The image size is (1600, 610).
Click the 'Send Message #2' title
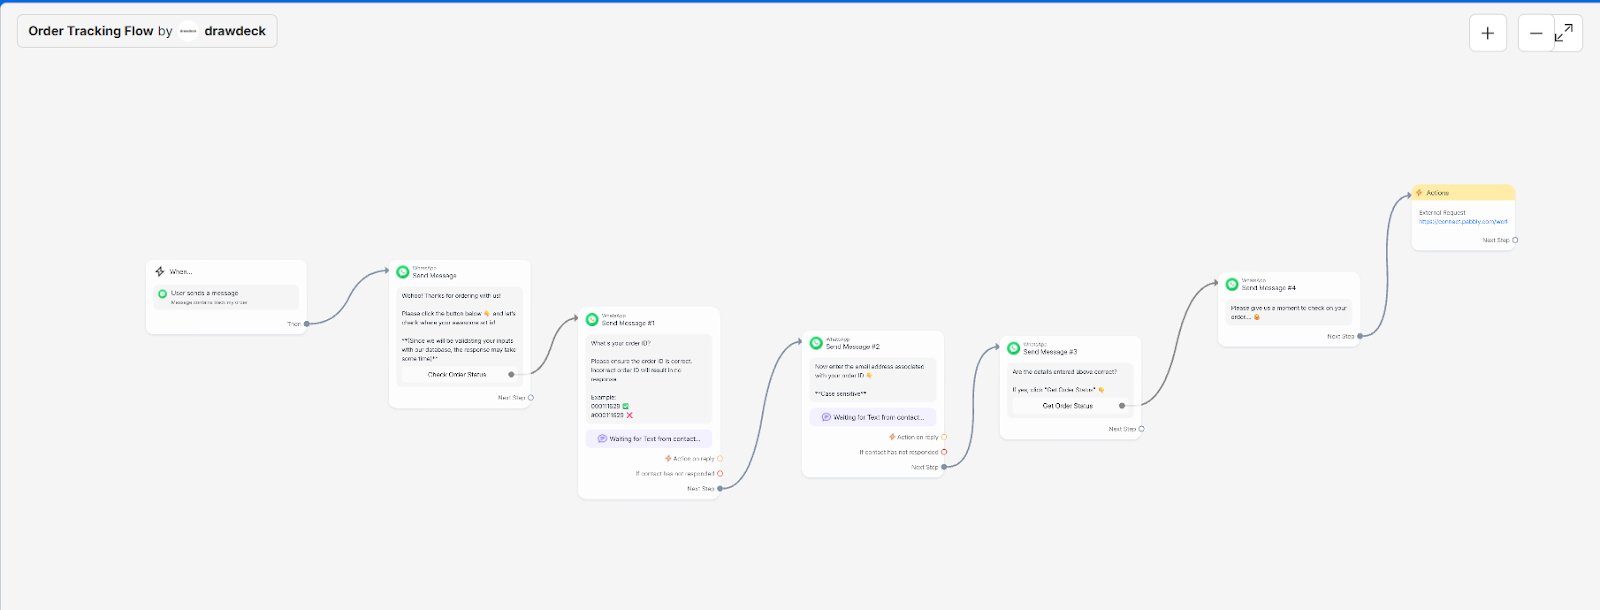[853, 346]
